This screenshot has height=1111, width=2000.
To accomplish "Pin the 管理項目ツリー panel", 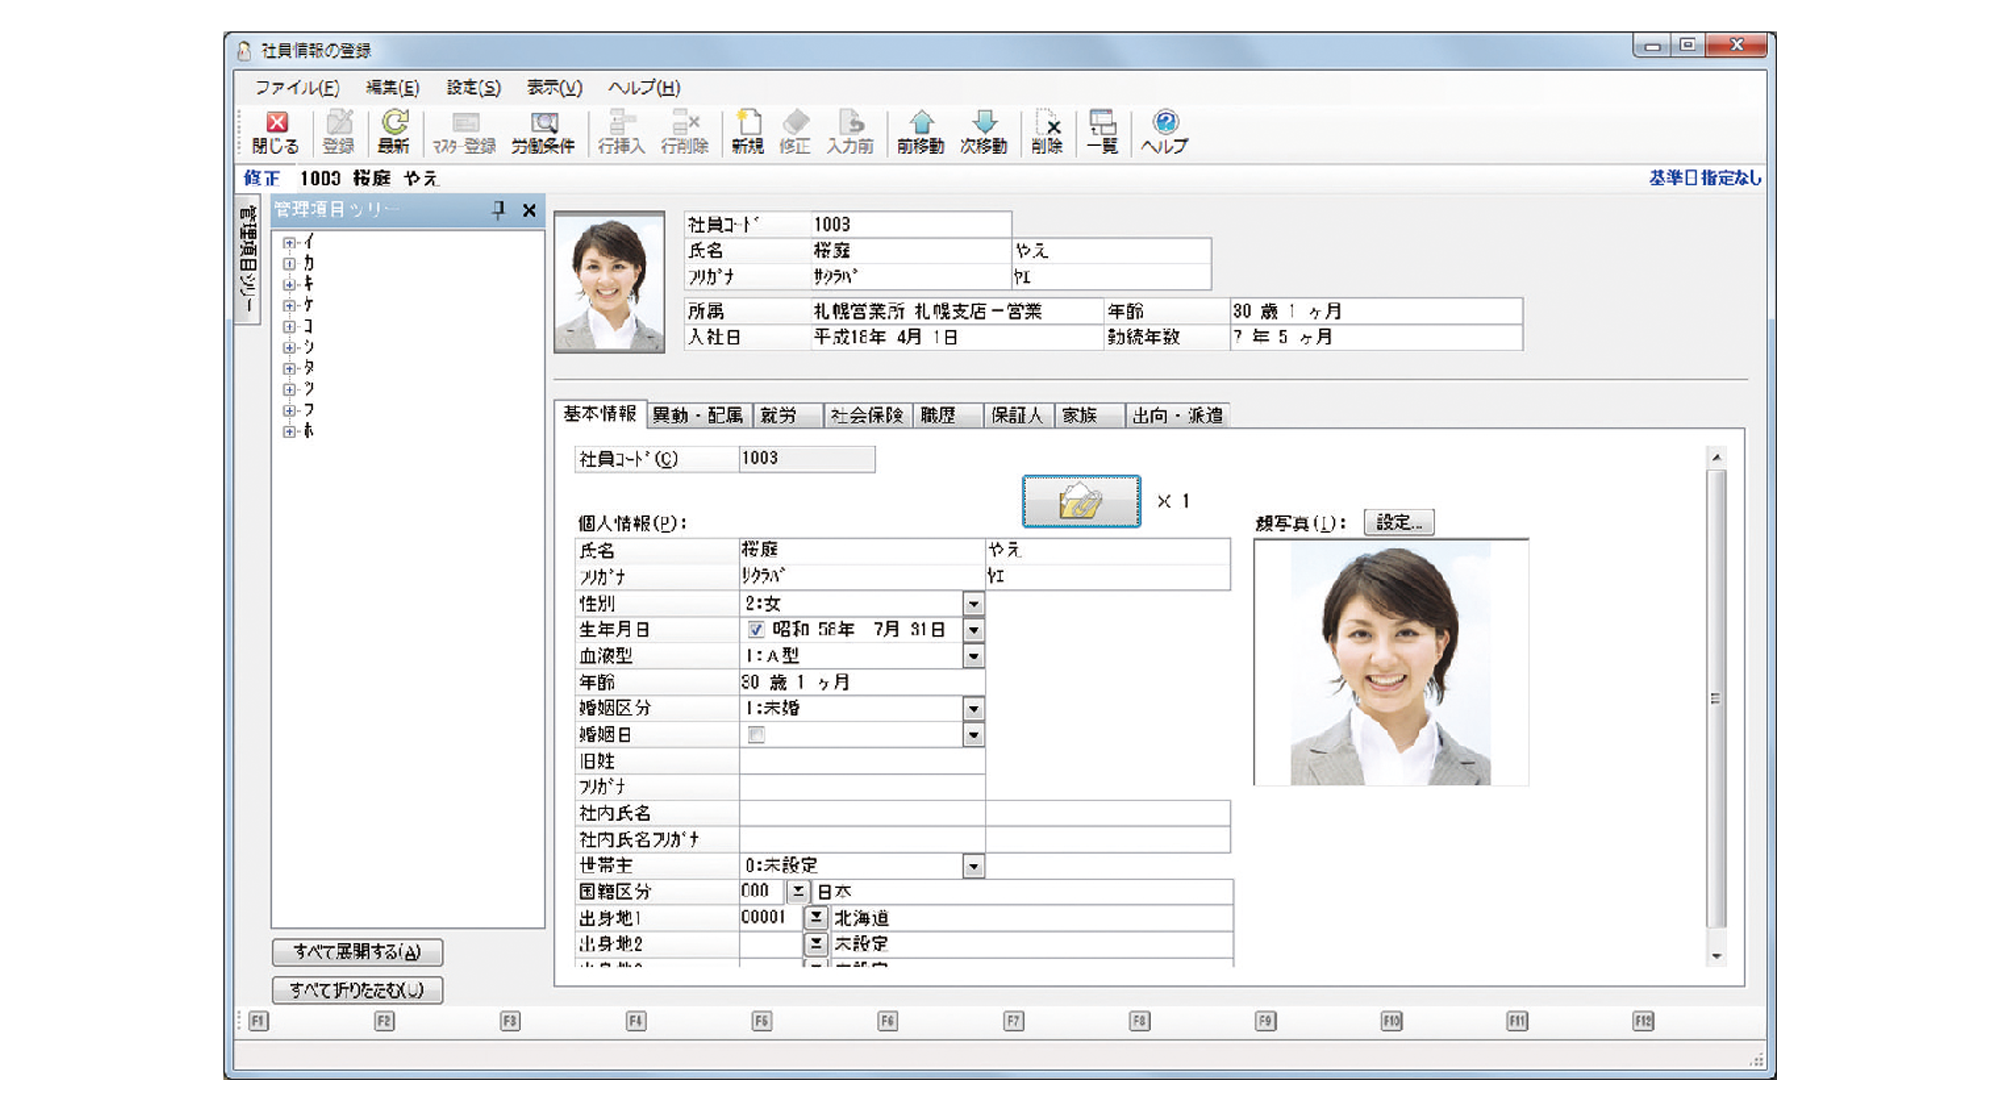I will (x=498, y=210).
